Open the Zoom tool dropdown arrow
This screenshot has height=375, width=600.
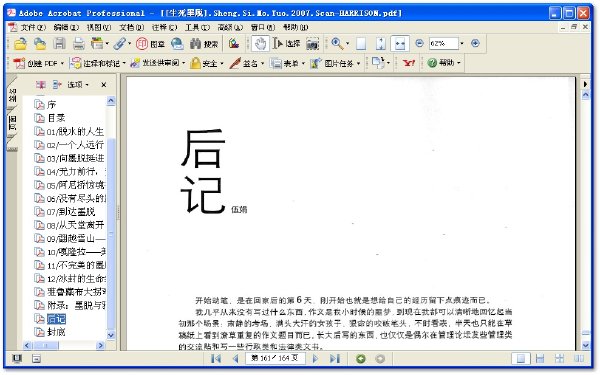[347, 44]
